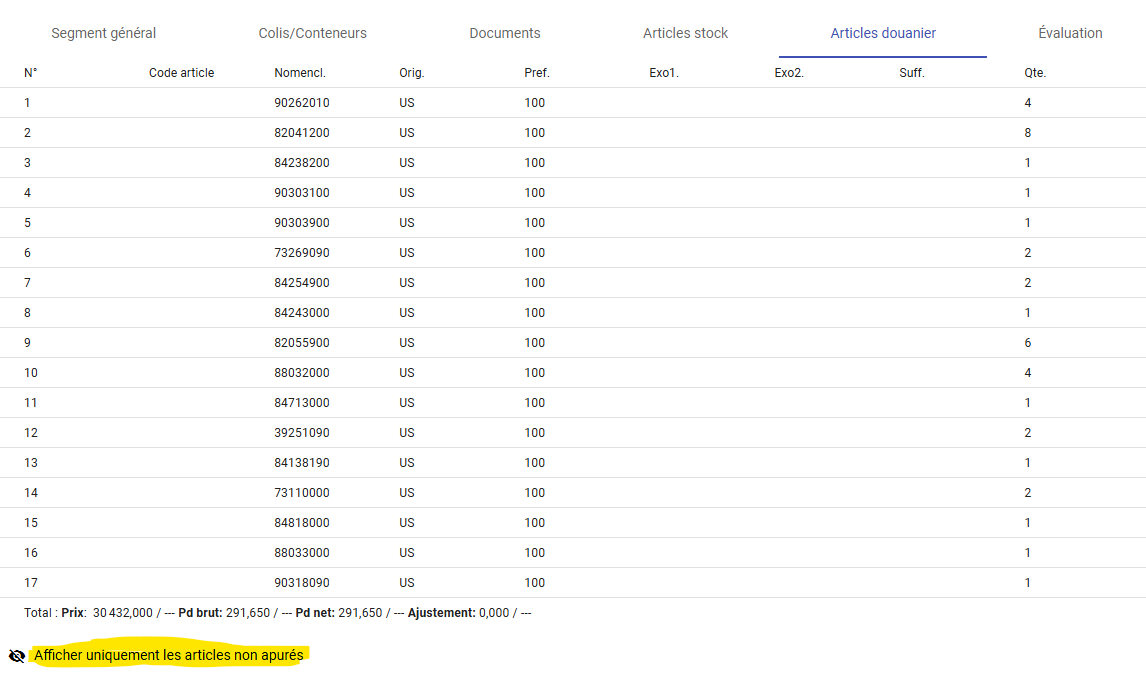Switch to the Évaluation tab

(1070, 33)
